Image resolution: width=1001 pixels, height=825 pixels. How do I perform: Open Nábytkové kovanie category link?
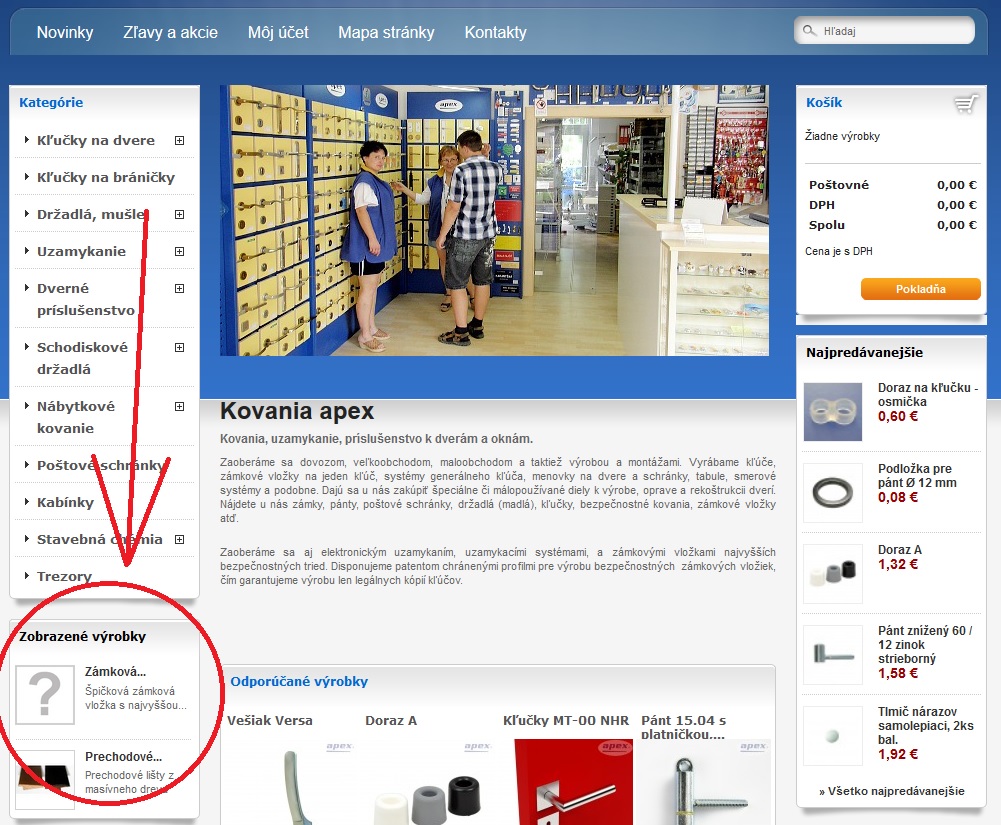click(x=76, y=418)
